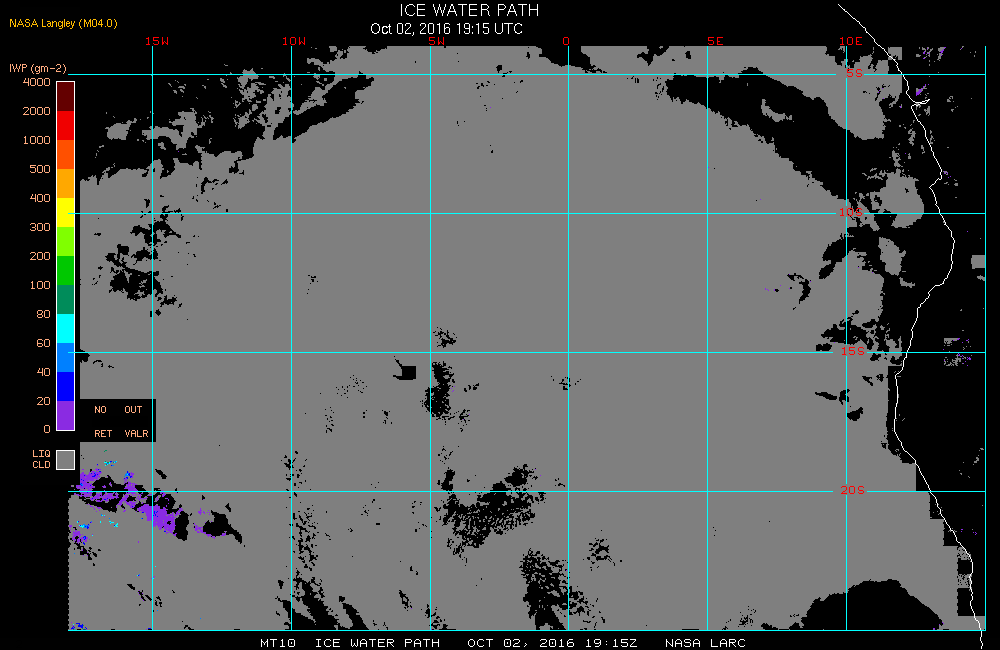
Task: Click the 100 scale value
Action: coord(40,285)
